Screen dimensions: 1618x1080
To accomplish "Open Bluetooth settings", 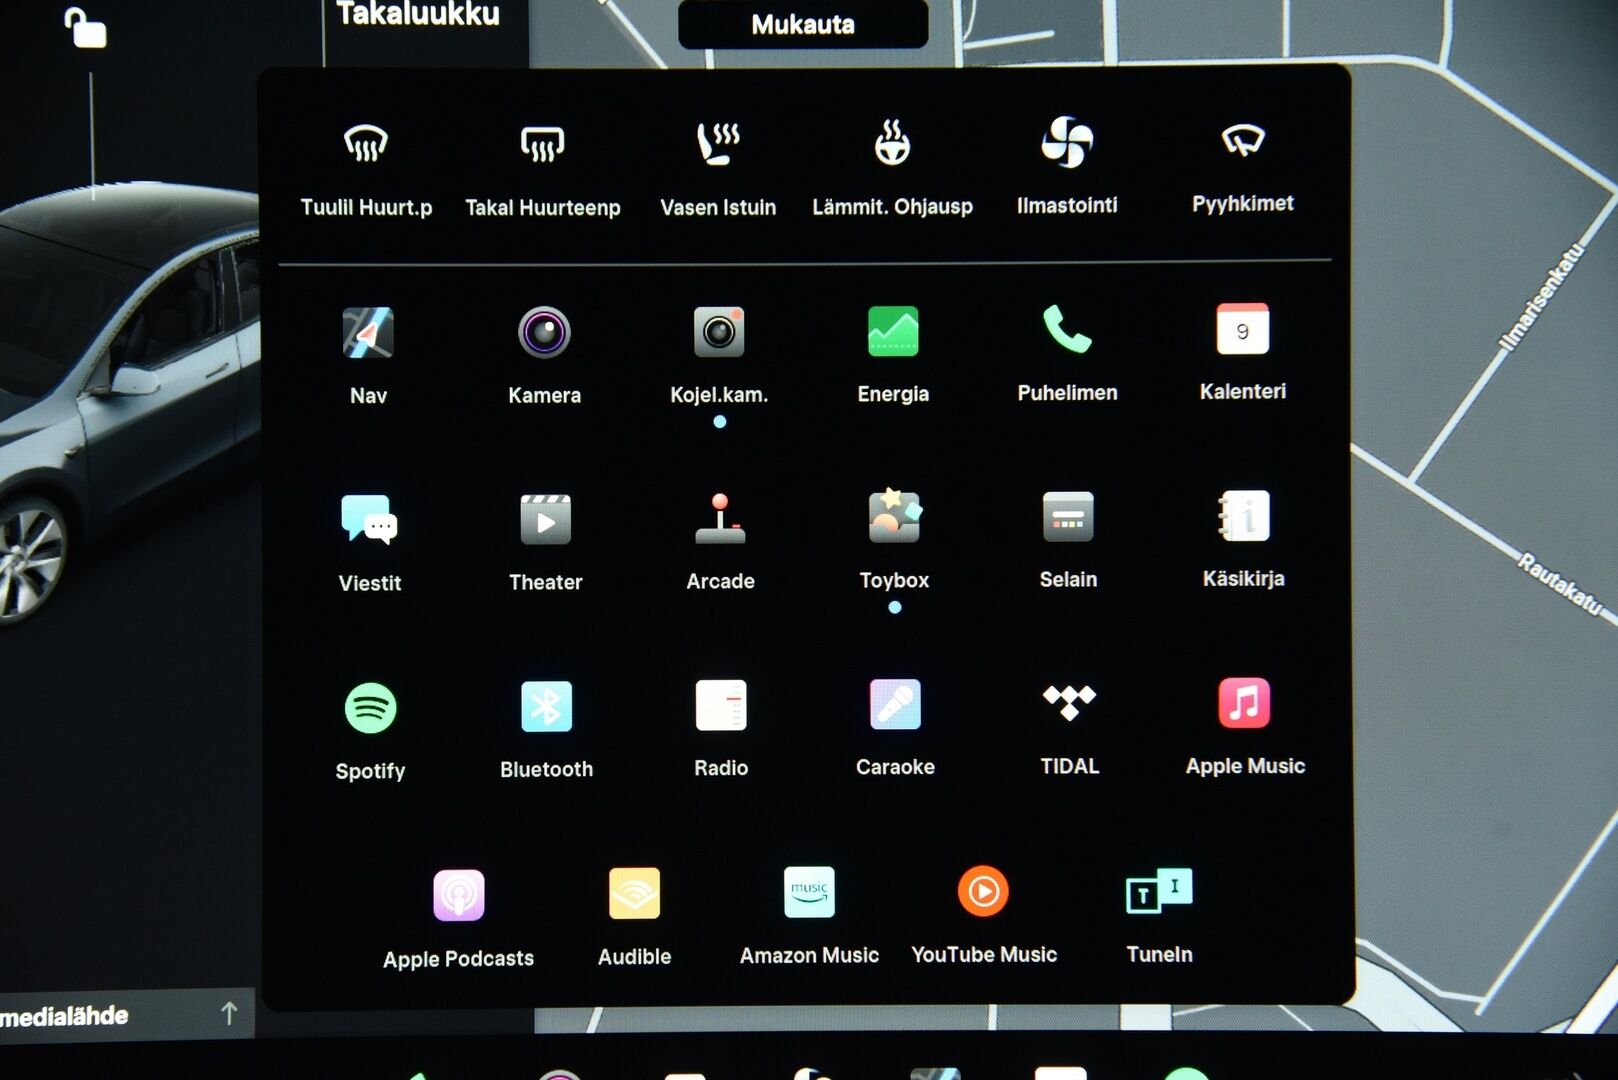I will [545, 706].
